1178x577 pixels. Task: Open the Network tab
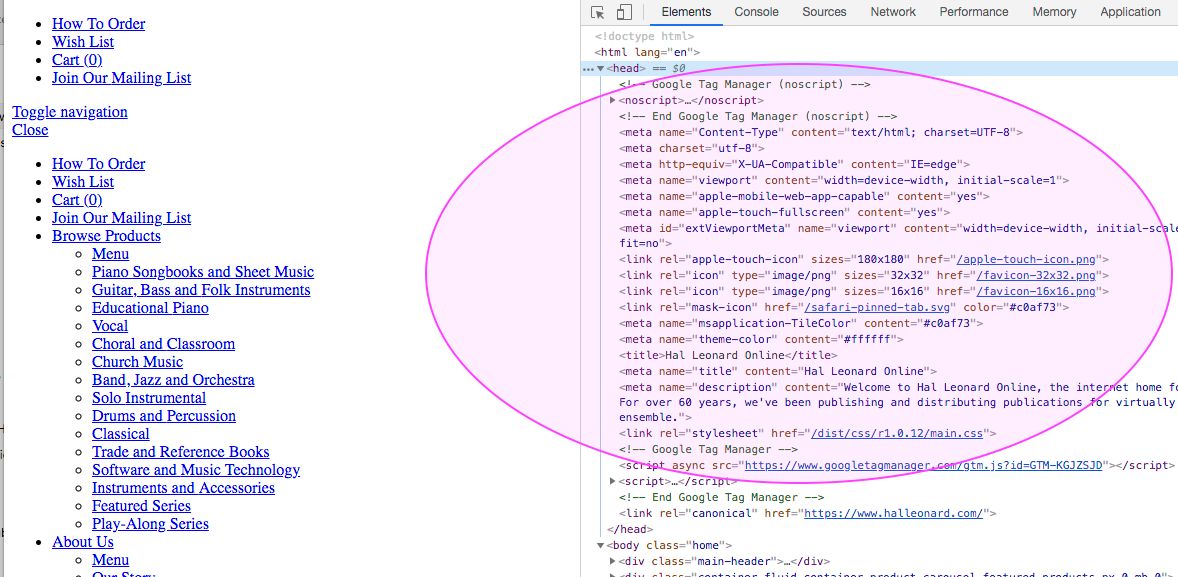[893, 12]
